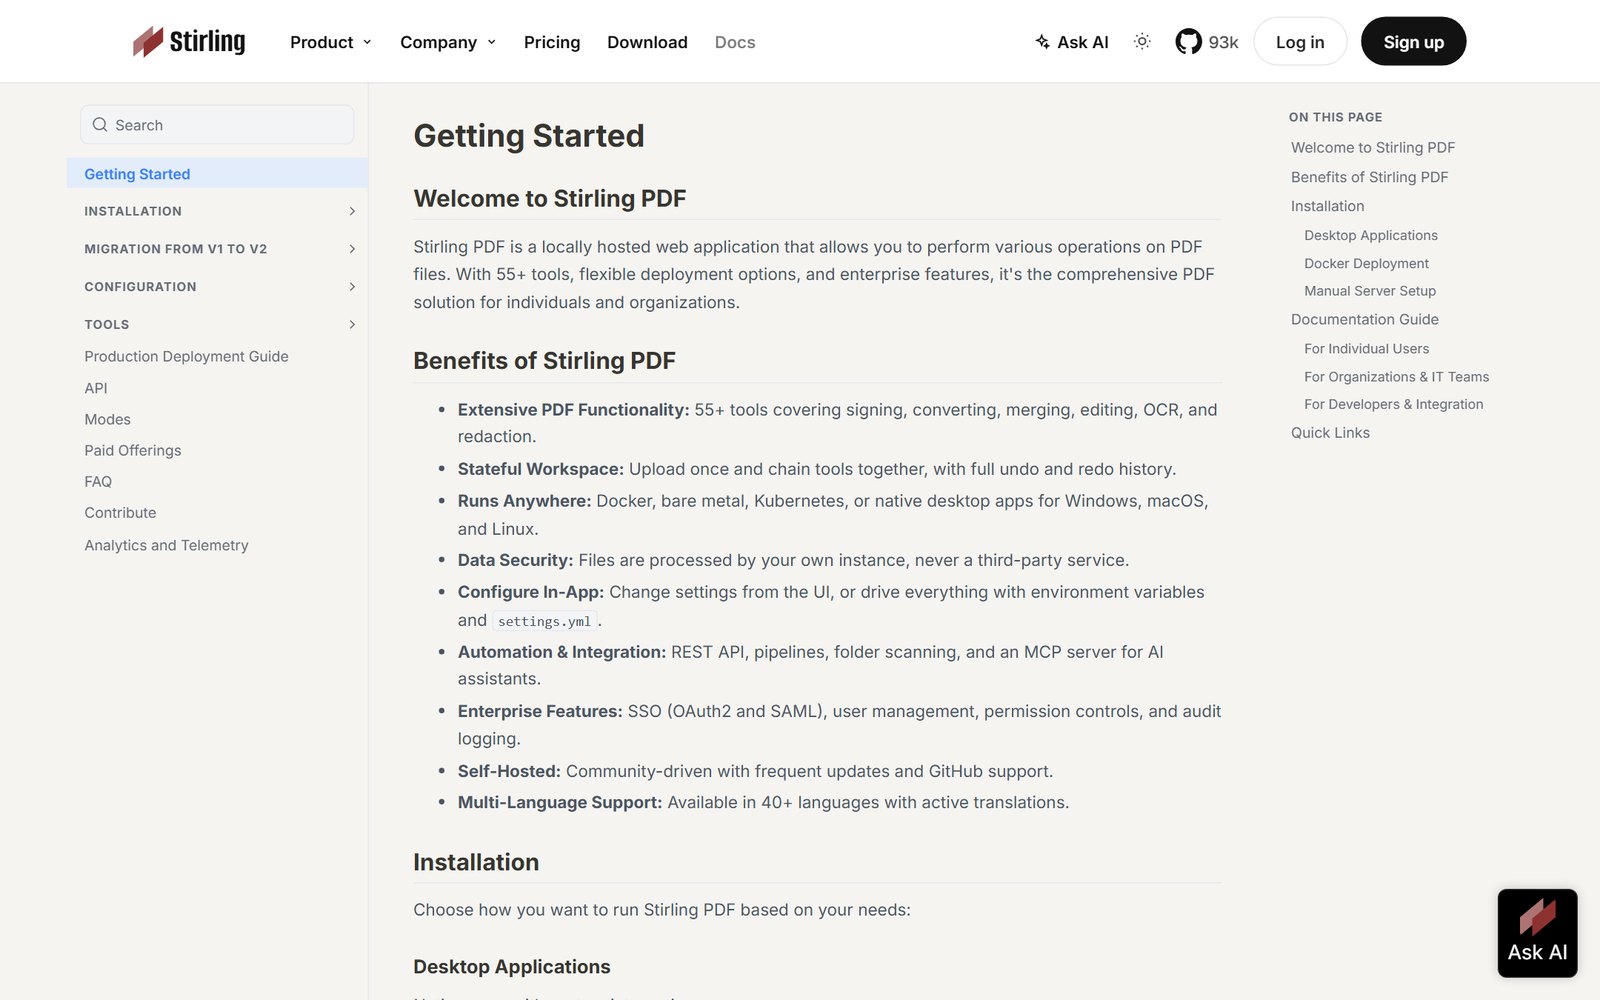Jump to Desktop Applications in TOC

tap(1371, 235)
